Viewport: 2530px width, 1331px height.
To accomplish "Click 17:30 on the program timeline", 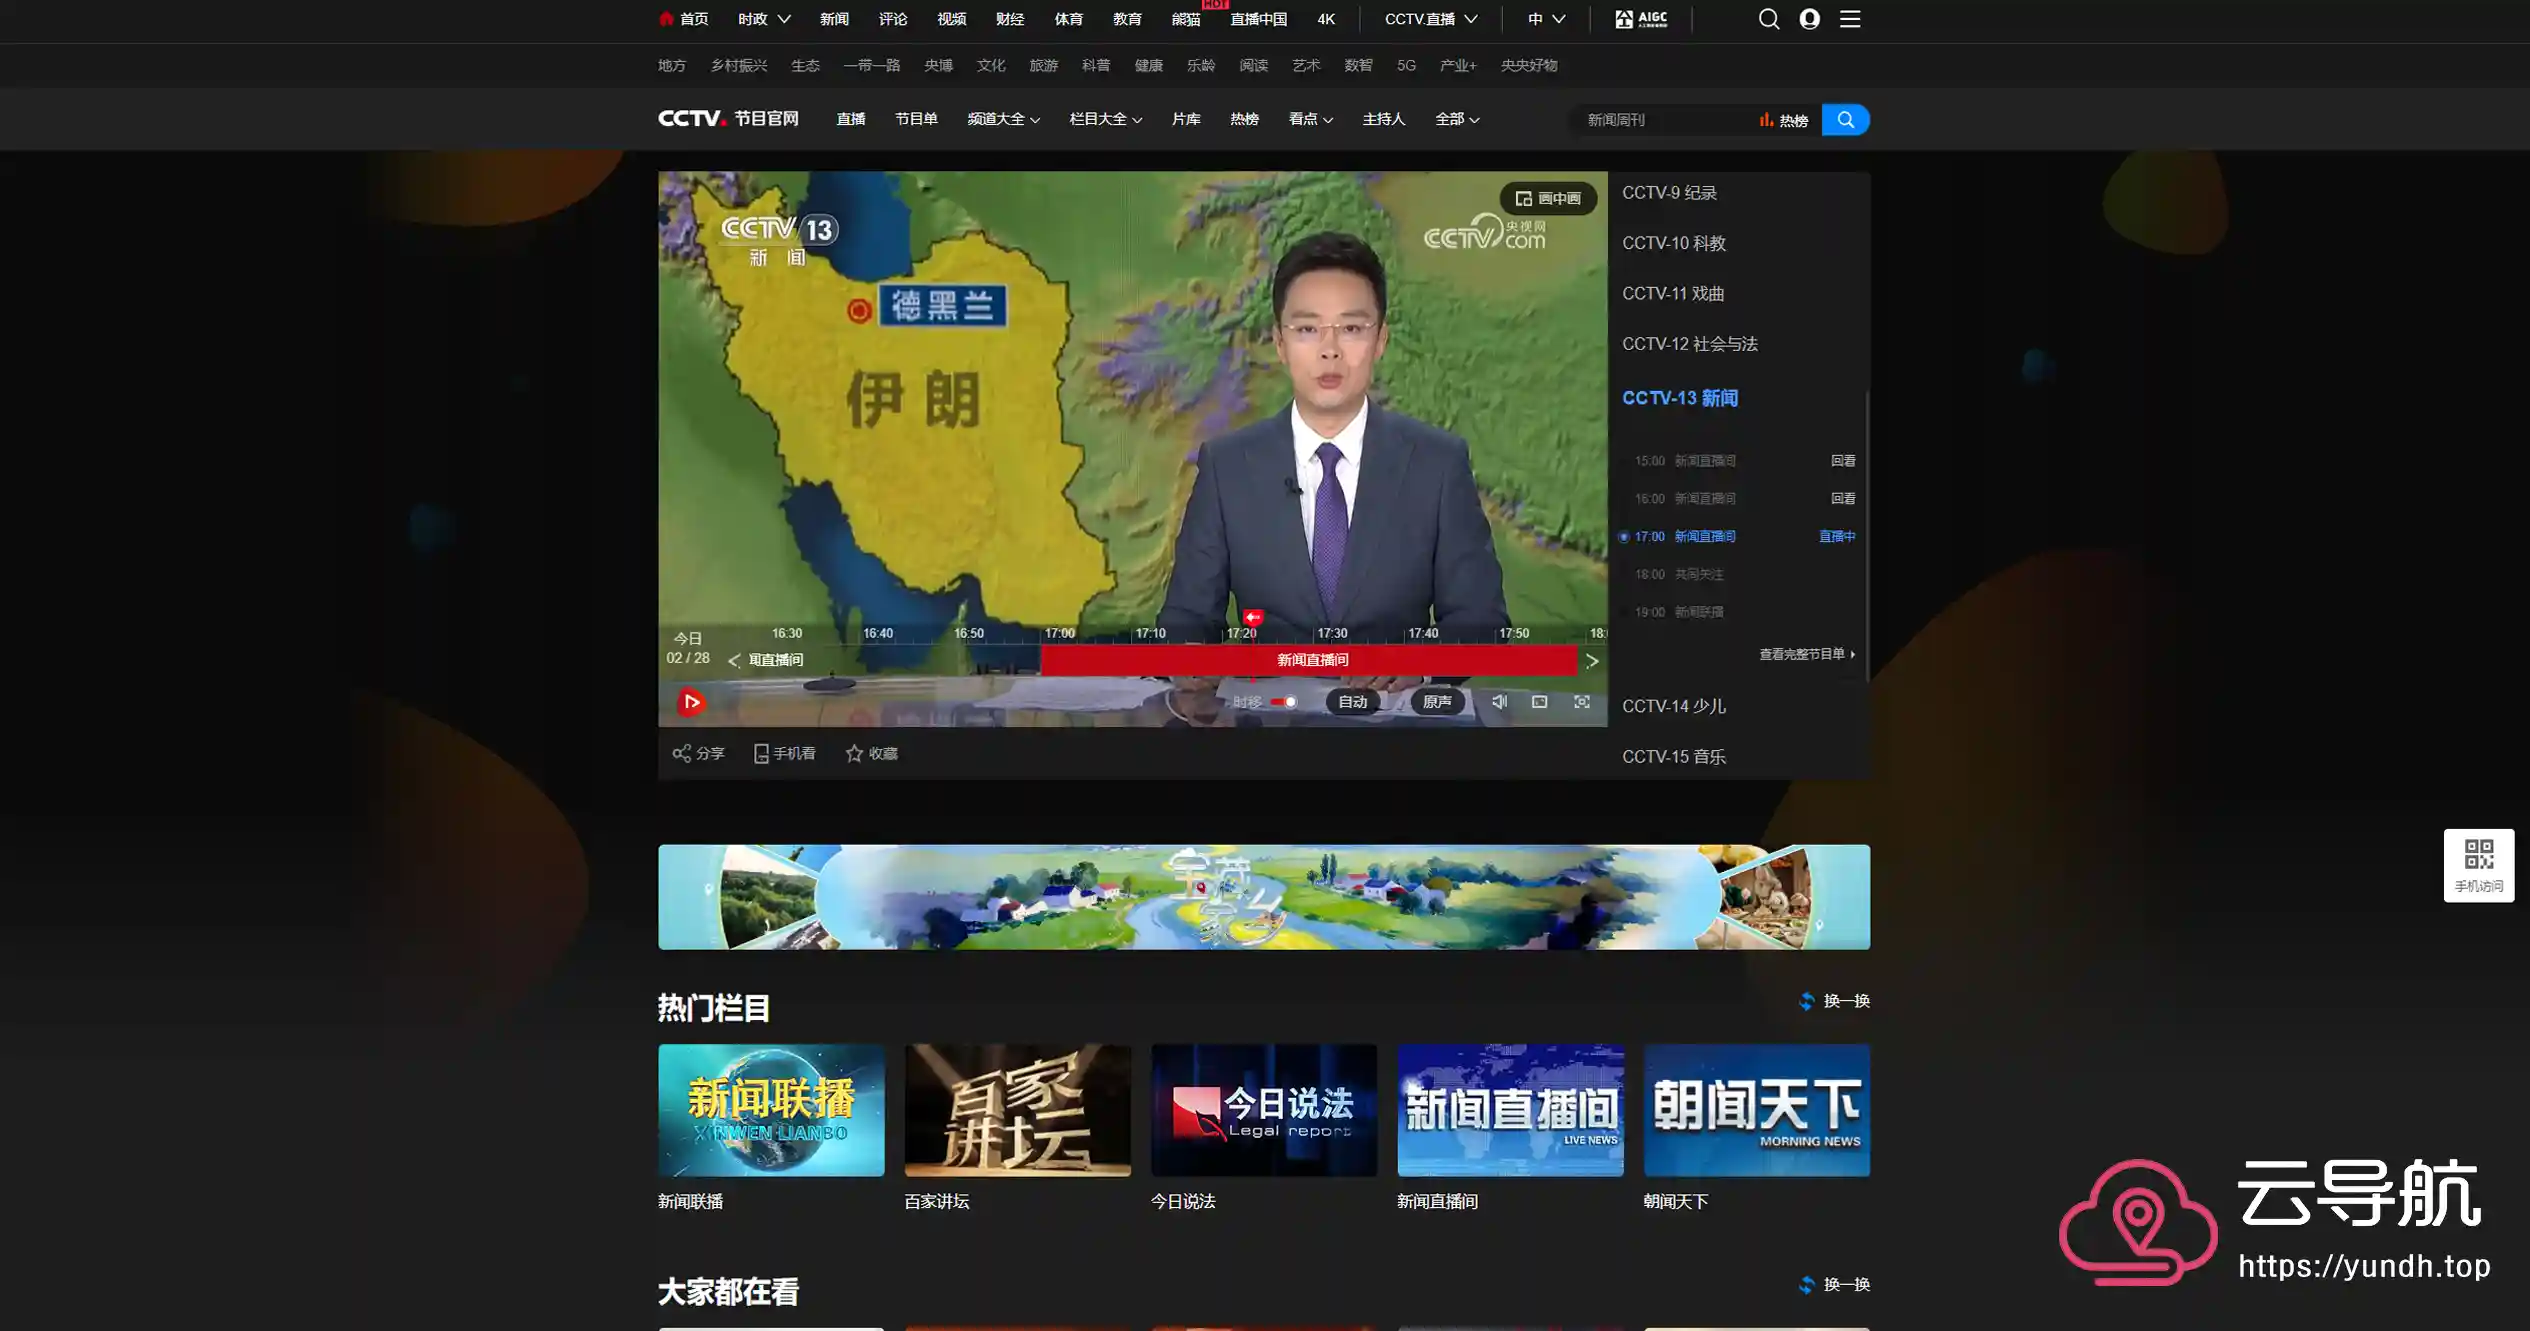I will 1331,634.
